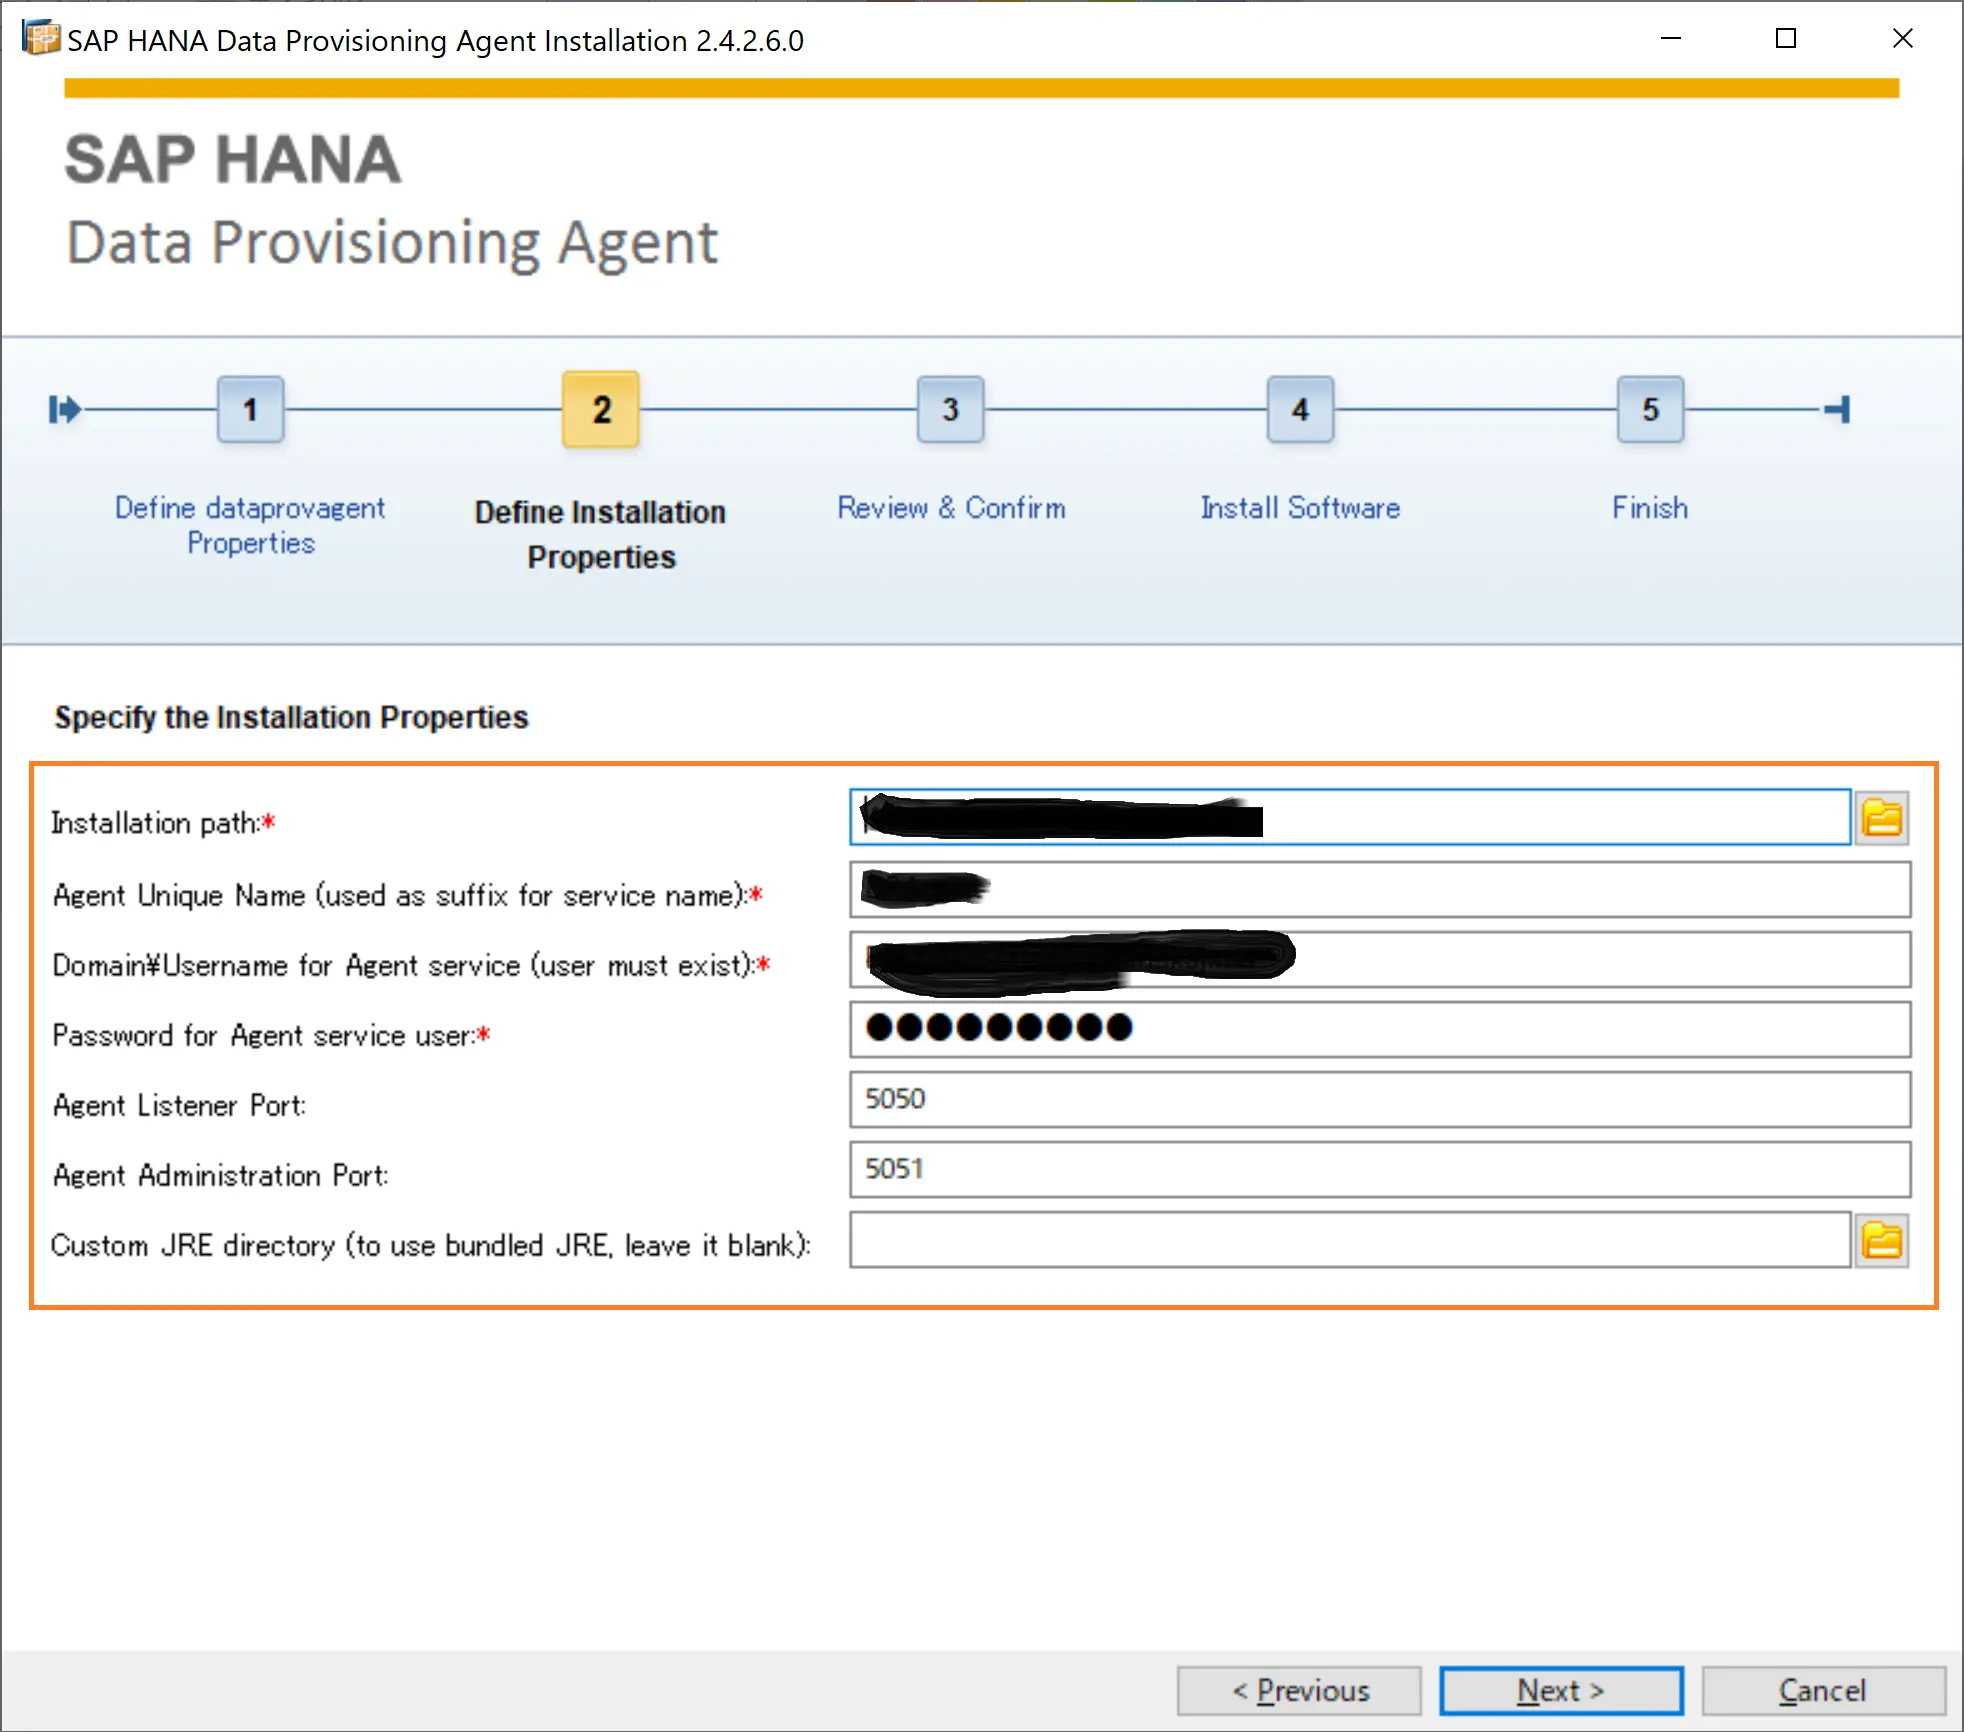The height and width of the screenshot is (1732, 1964).
Task: Browse folder for Installation path
Action: 1882,818
